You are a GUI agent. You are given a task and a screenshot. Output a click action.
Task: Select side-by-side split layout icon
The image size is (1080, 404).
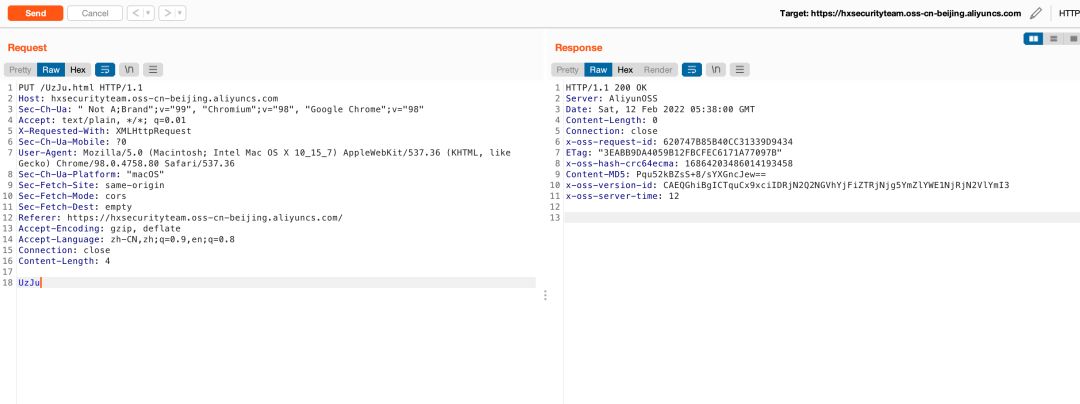click(x=1033, y=38)
